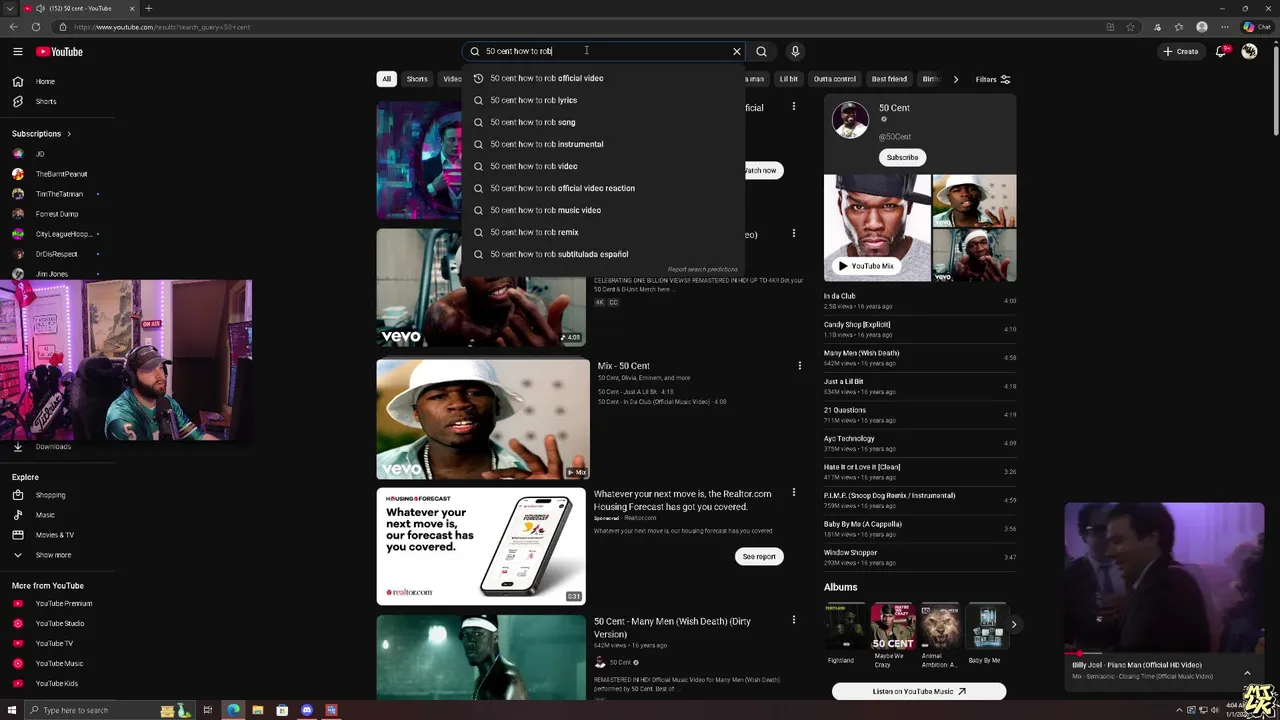
Task: Open the YouTube hamburger guide menu
Action: (x=18, y=51)
